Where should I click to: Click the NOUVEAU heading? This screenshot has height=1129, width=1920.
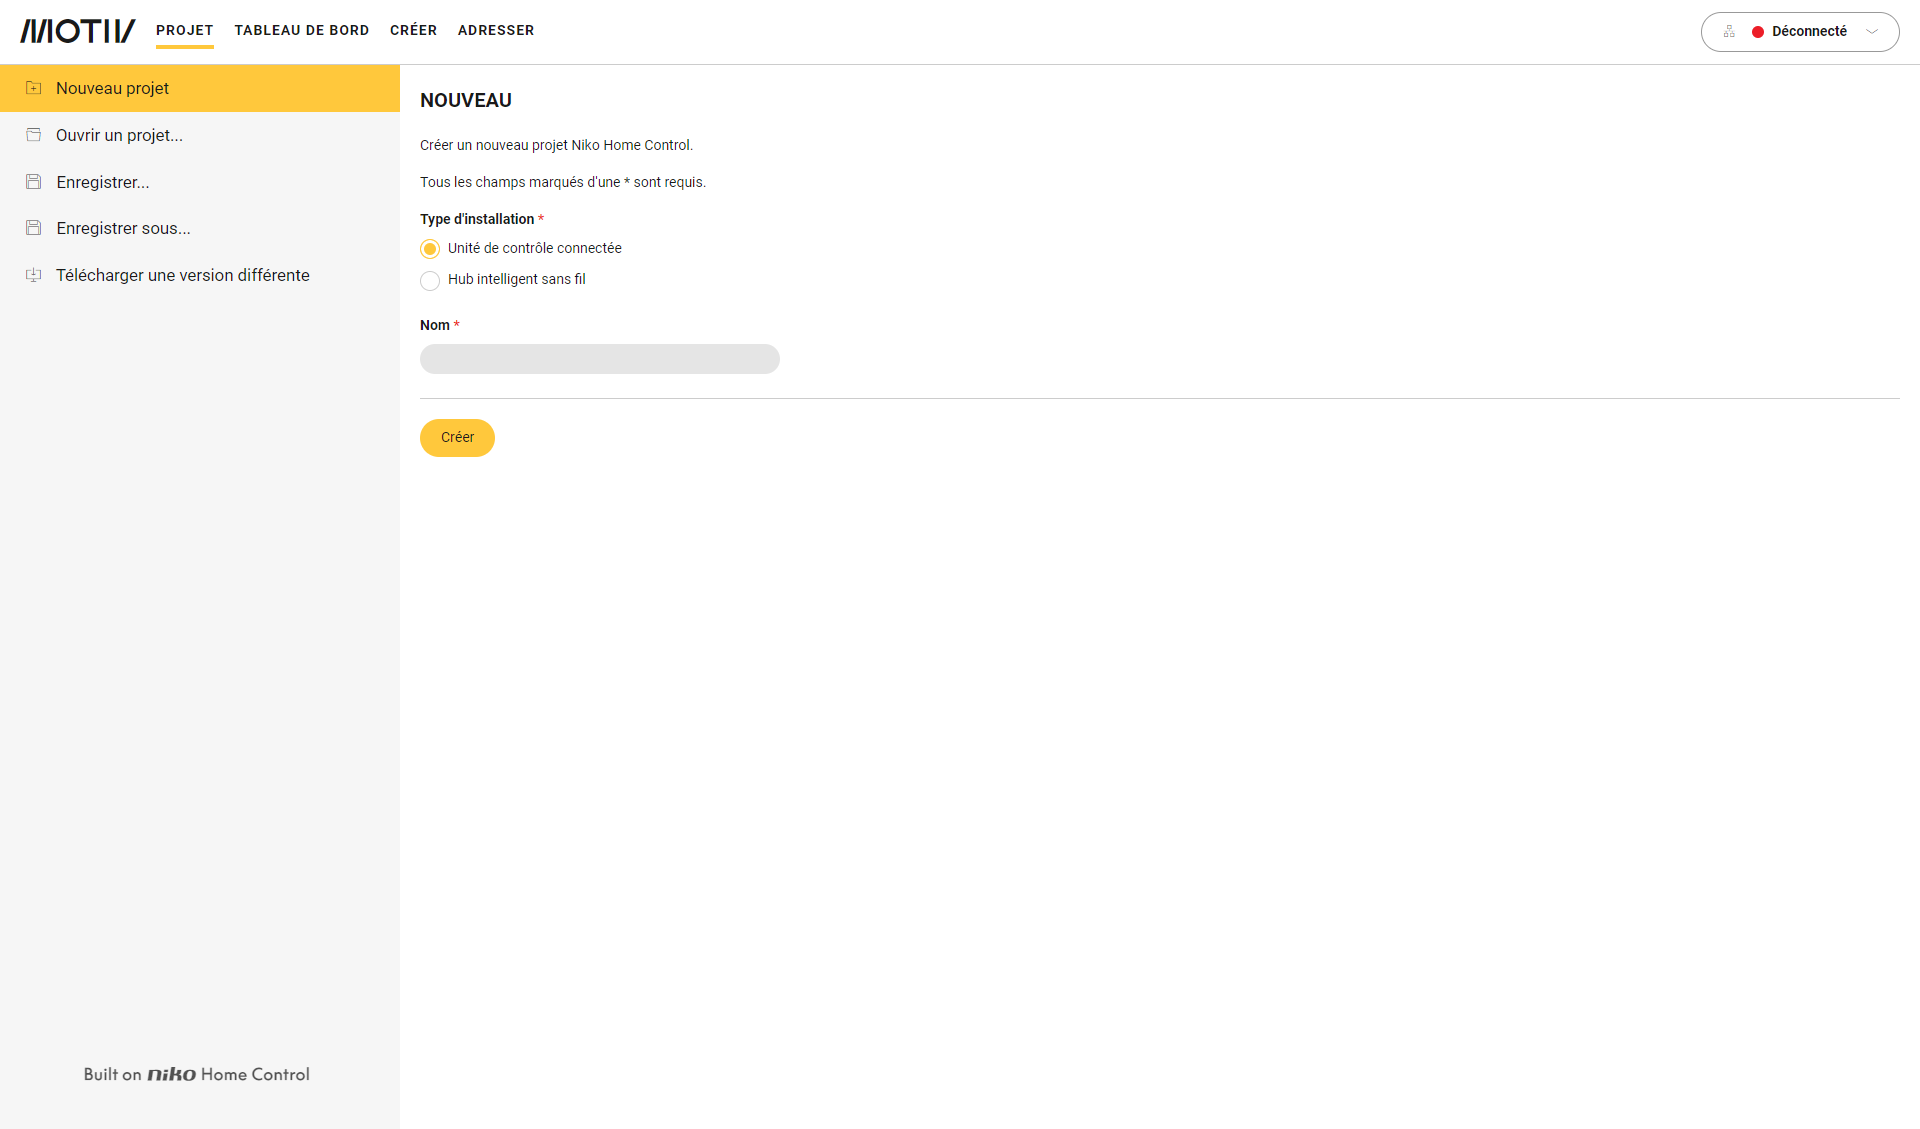point(466,100)
